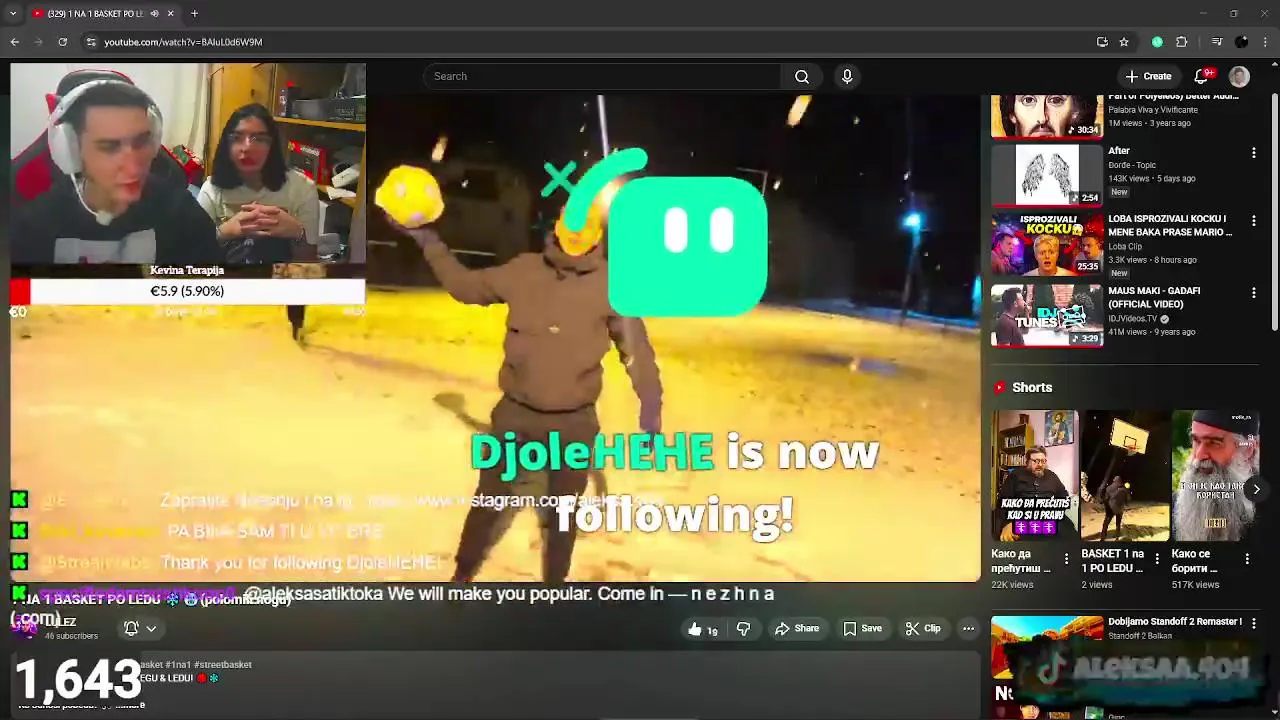Open options for "BASKET 1 na 1" short

click(x=1157, y=559)
